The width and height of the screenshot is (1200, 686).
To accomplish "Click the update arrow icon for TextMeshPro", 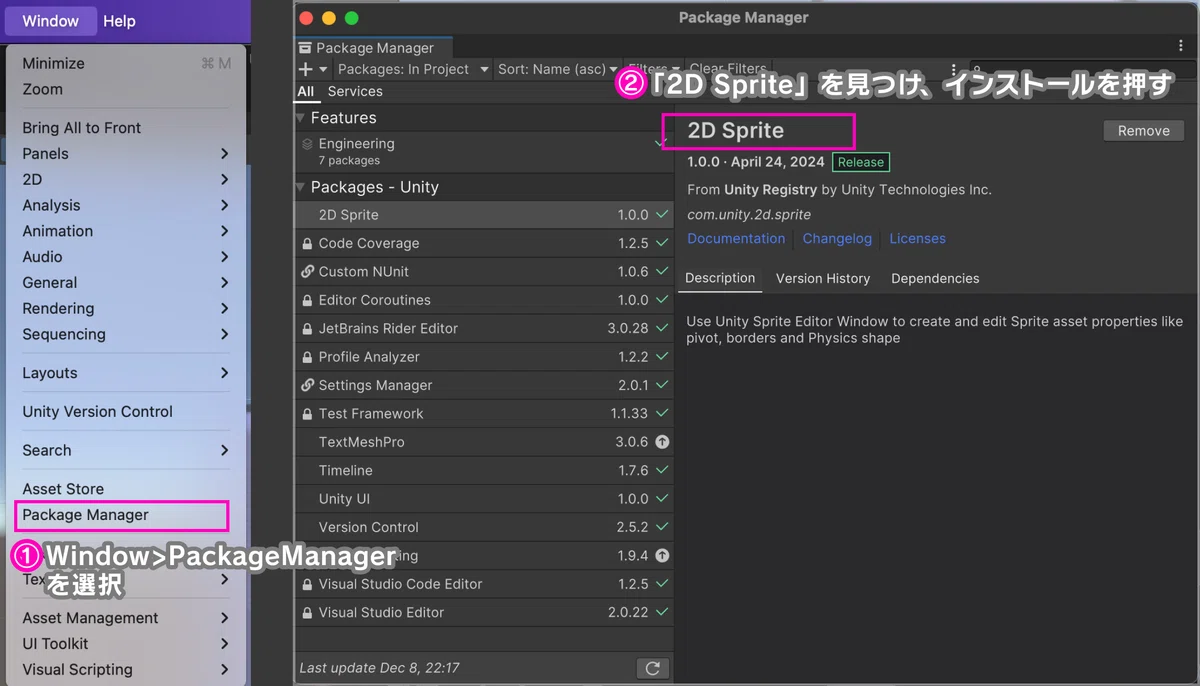I will coord(662,442).
